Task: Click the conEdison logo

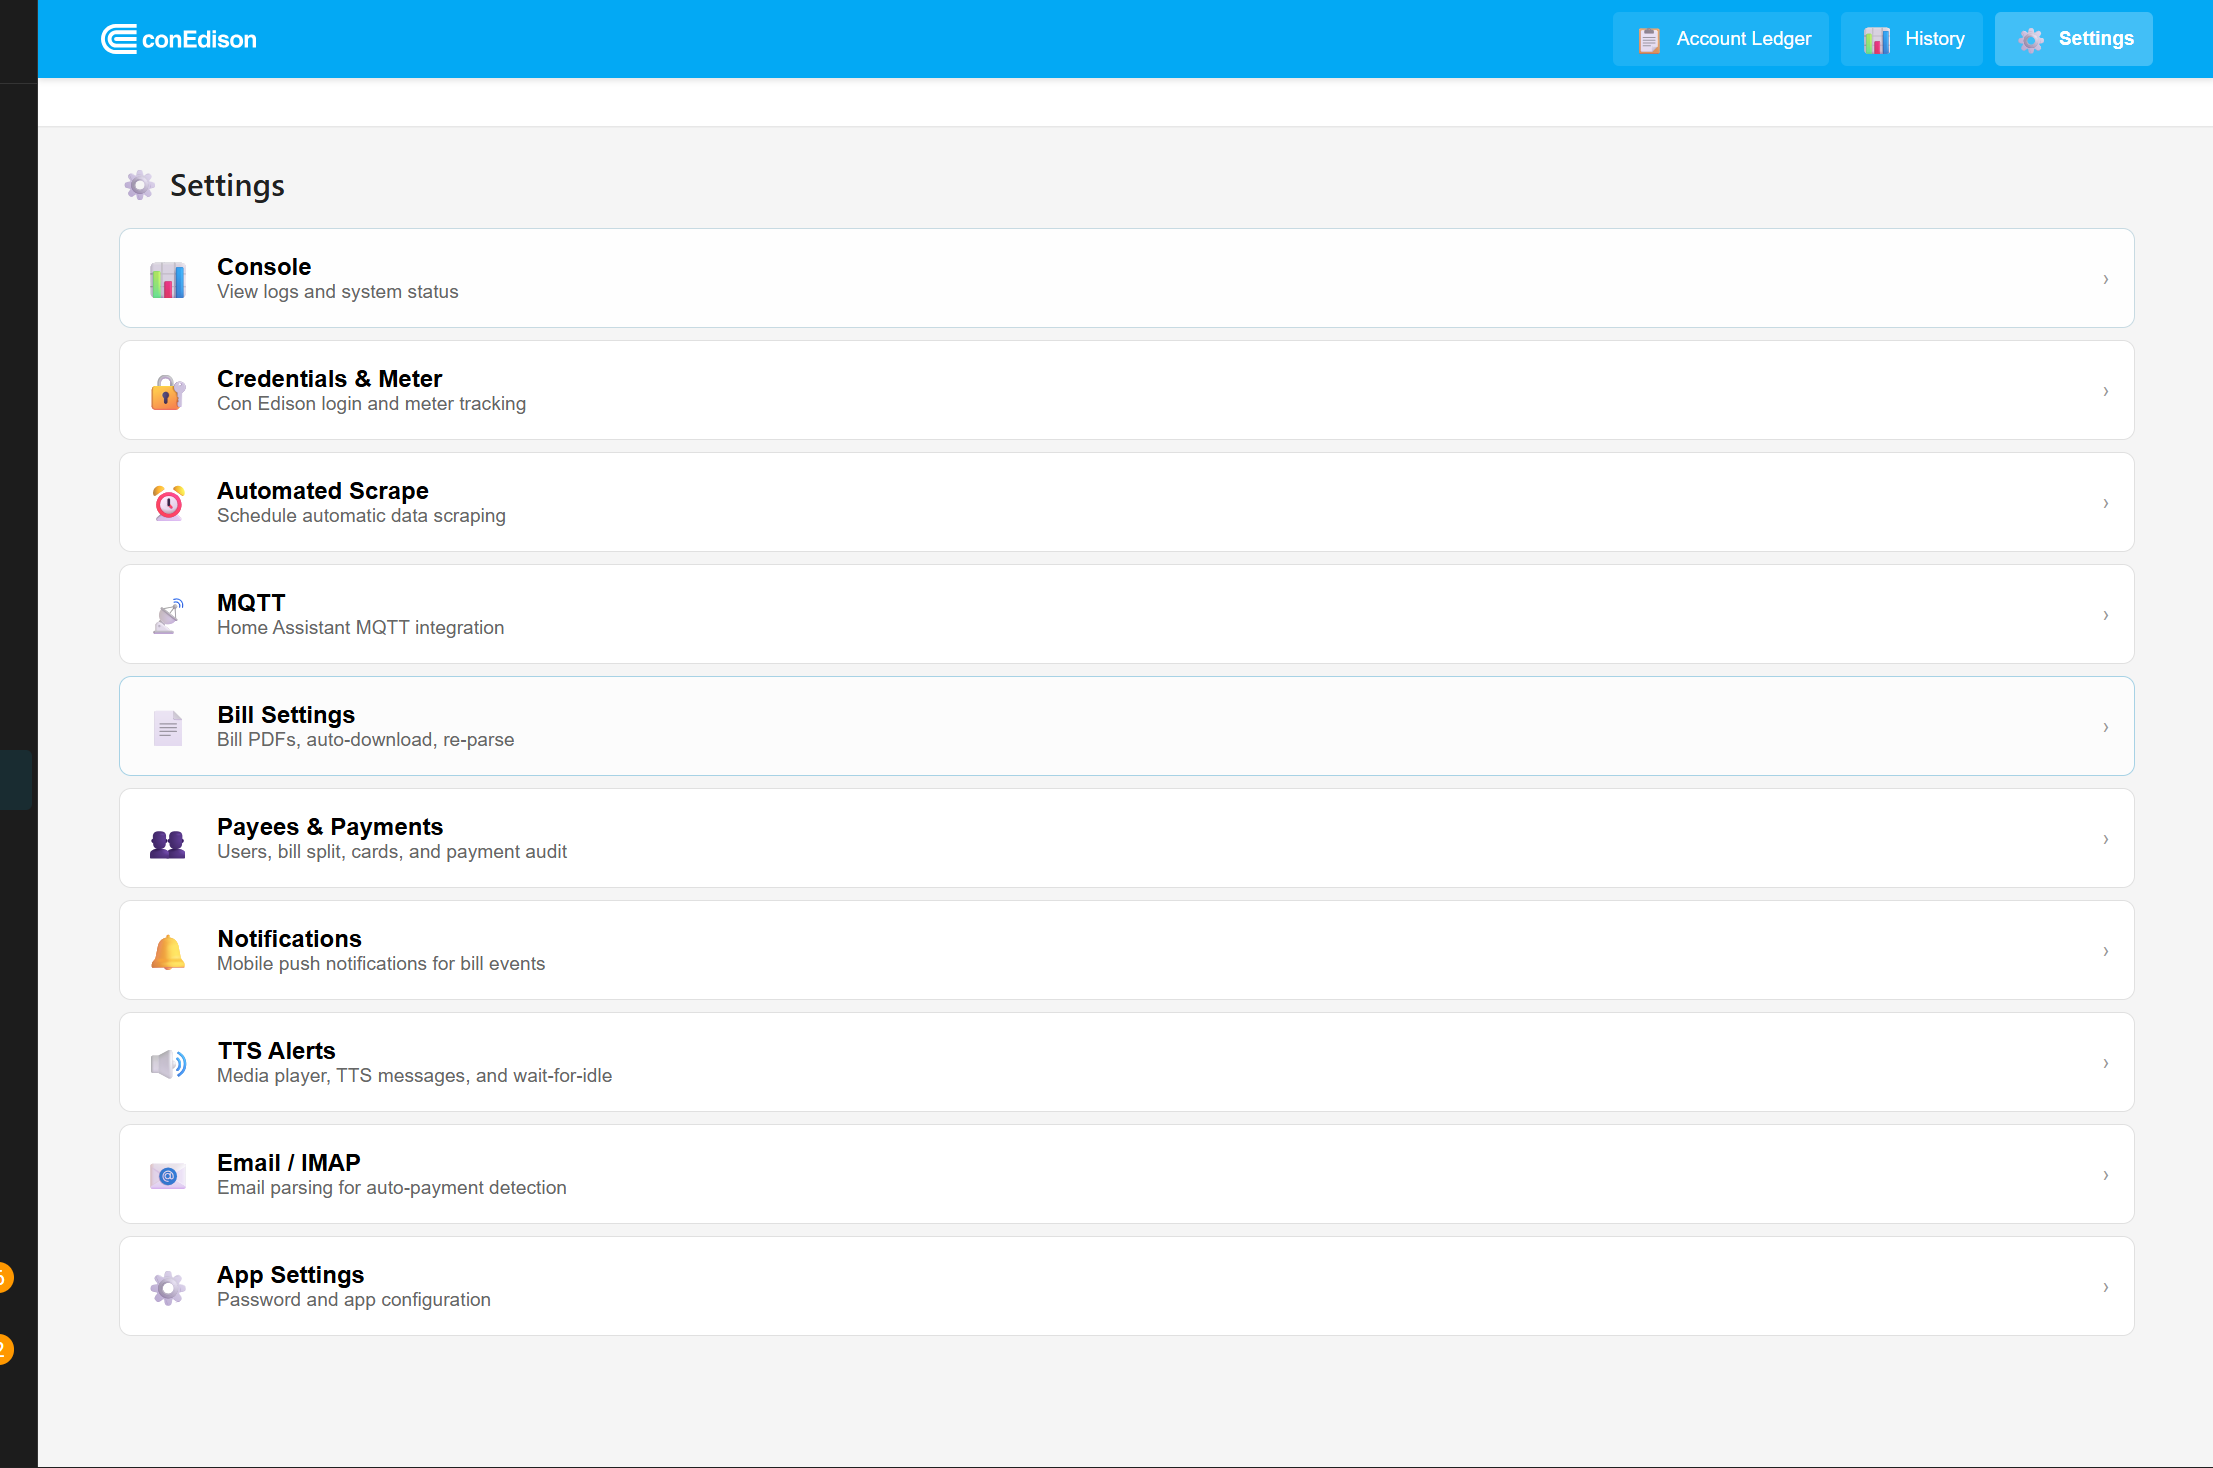Action: pyautogui.click(x=179, y=39)
